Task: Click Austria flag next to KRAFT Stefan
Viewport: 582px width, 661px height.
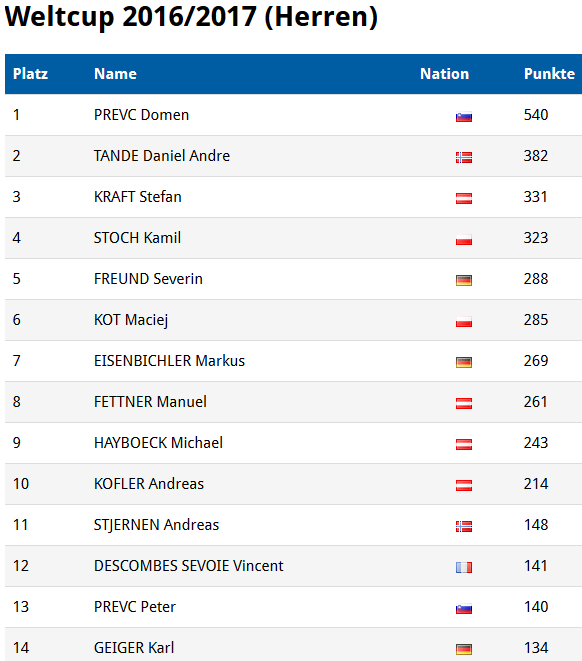Action: coord(464,198)
